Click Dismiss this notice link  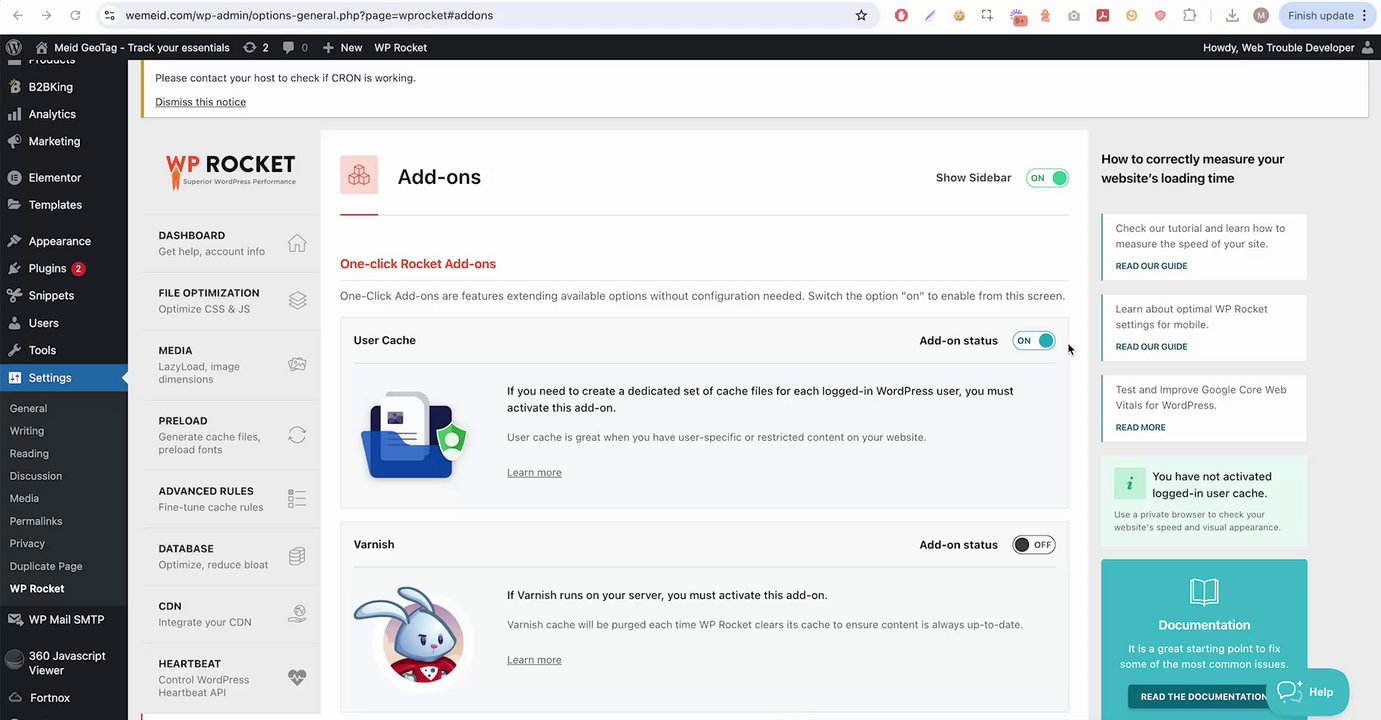click(x=200, y=102)
